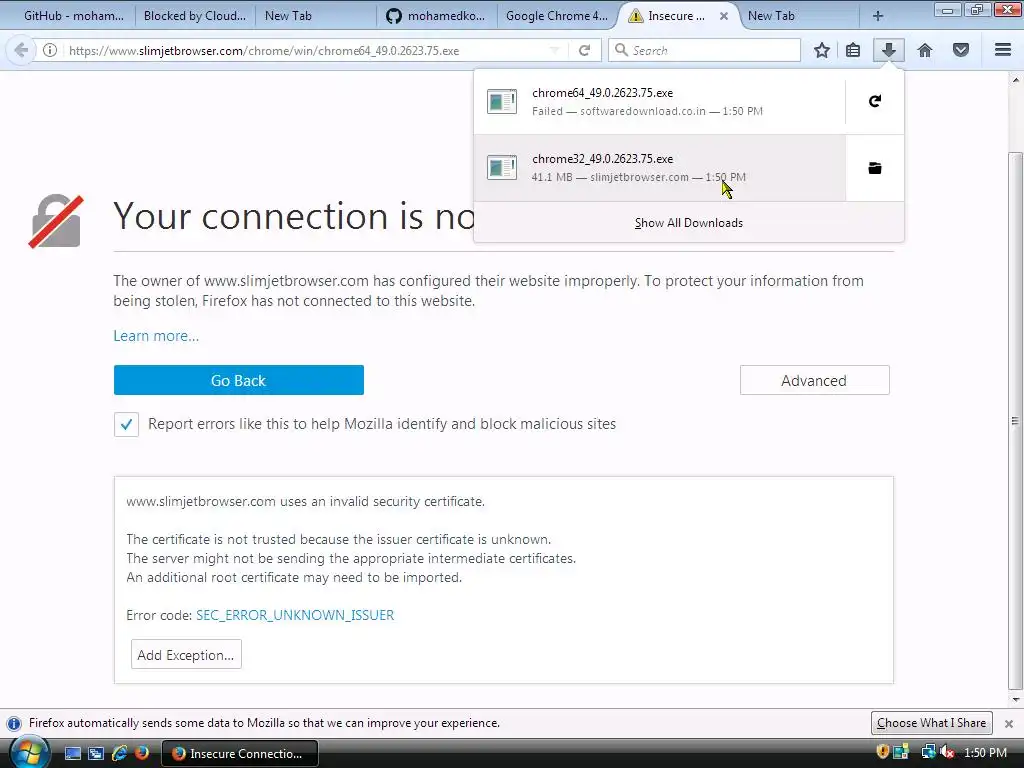Image resolution: width=1024 pixels, height=768 pixels.
Task: Reload the current page
Action: pyautogui.click(x=584, y=50)
